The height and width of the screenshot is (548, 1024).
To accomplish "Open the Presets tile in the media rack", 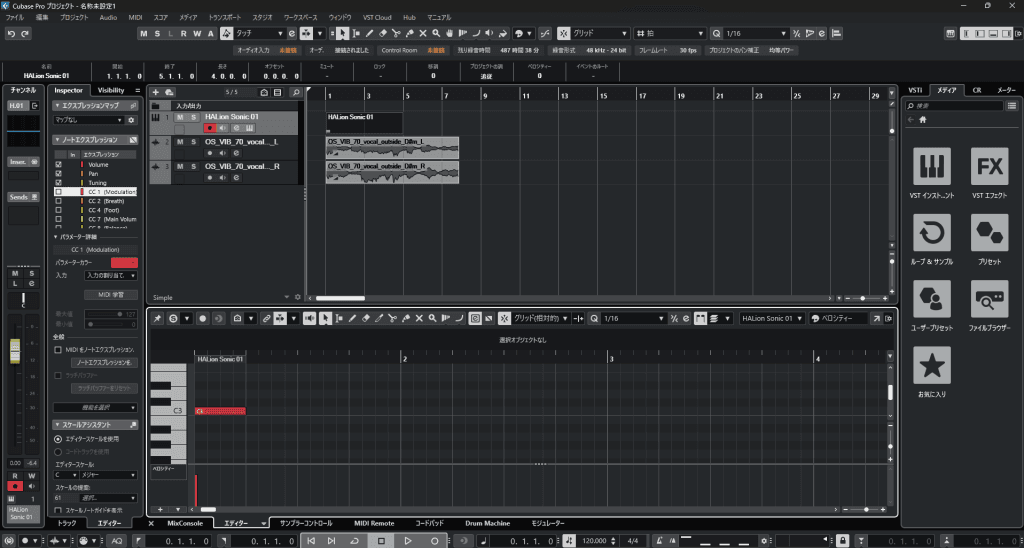I will tap(989, 233).
